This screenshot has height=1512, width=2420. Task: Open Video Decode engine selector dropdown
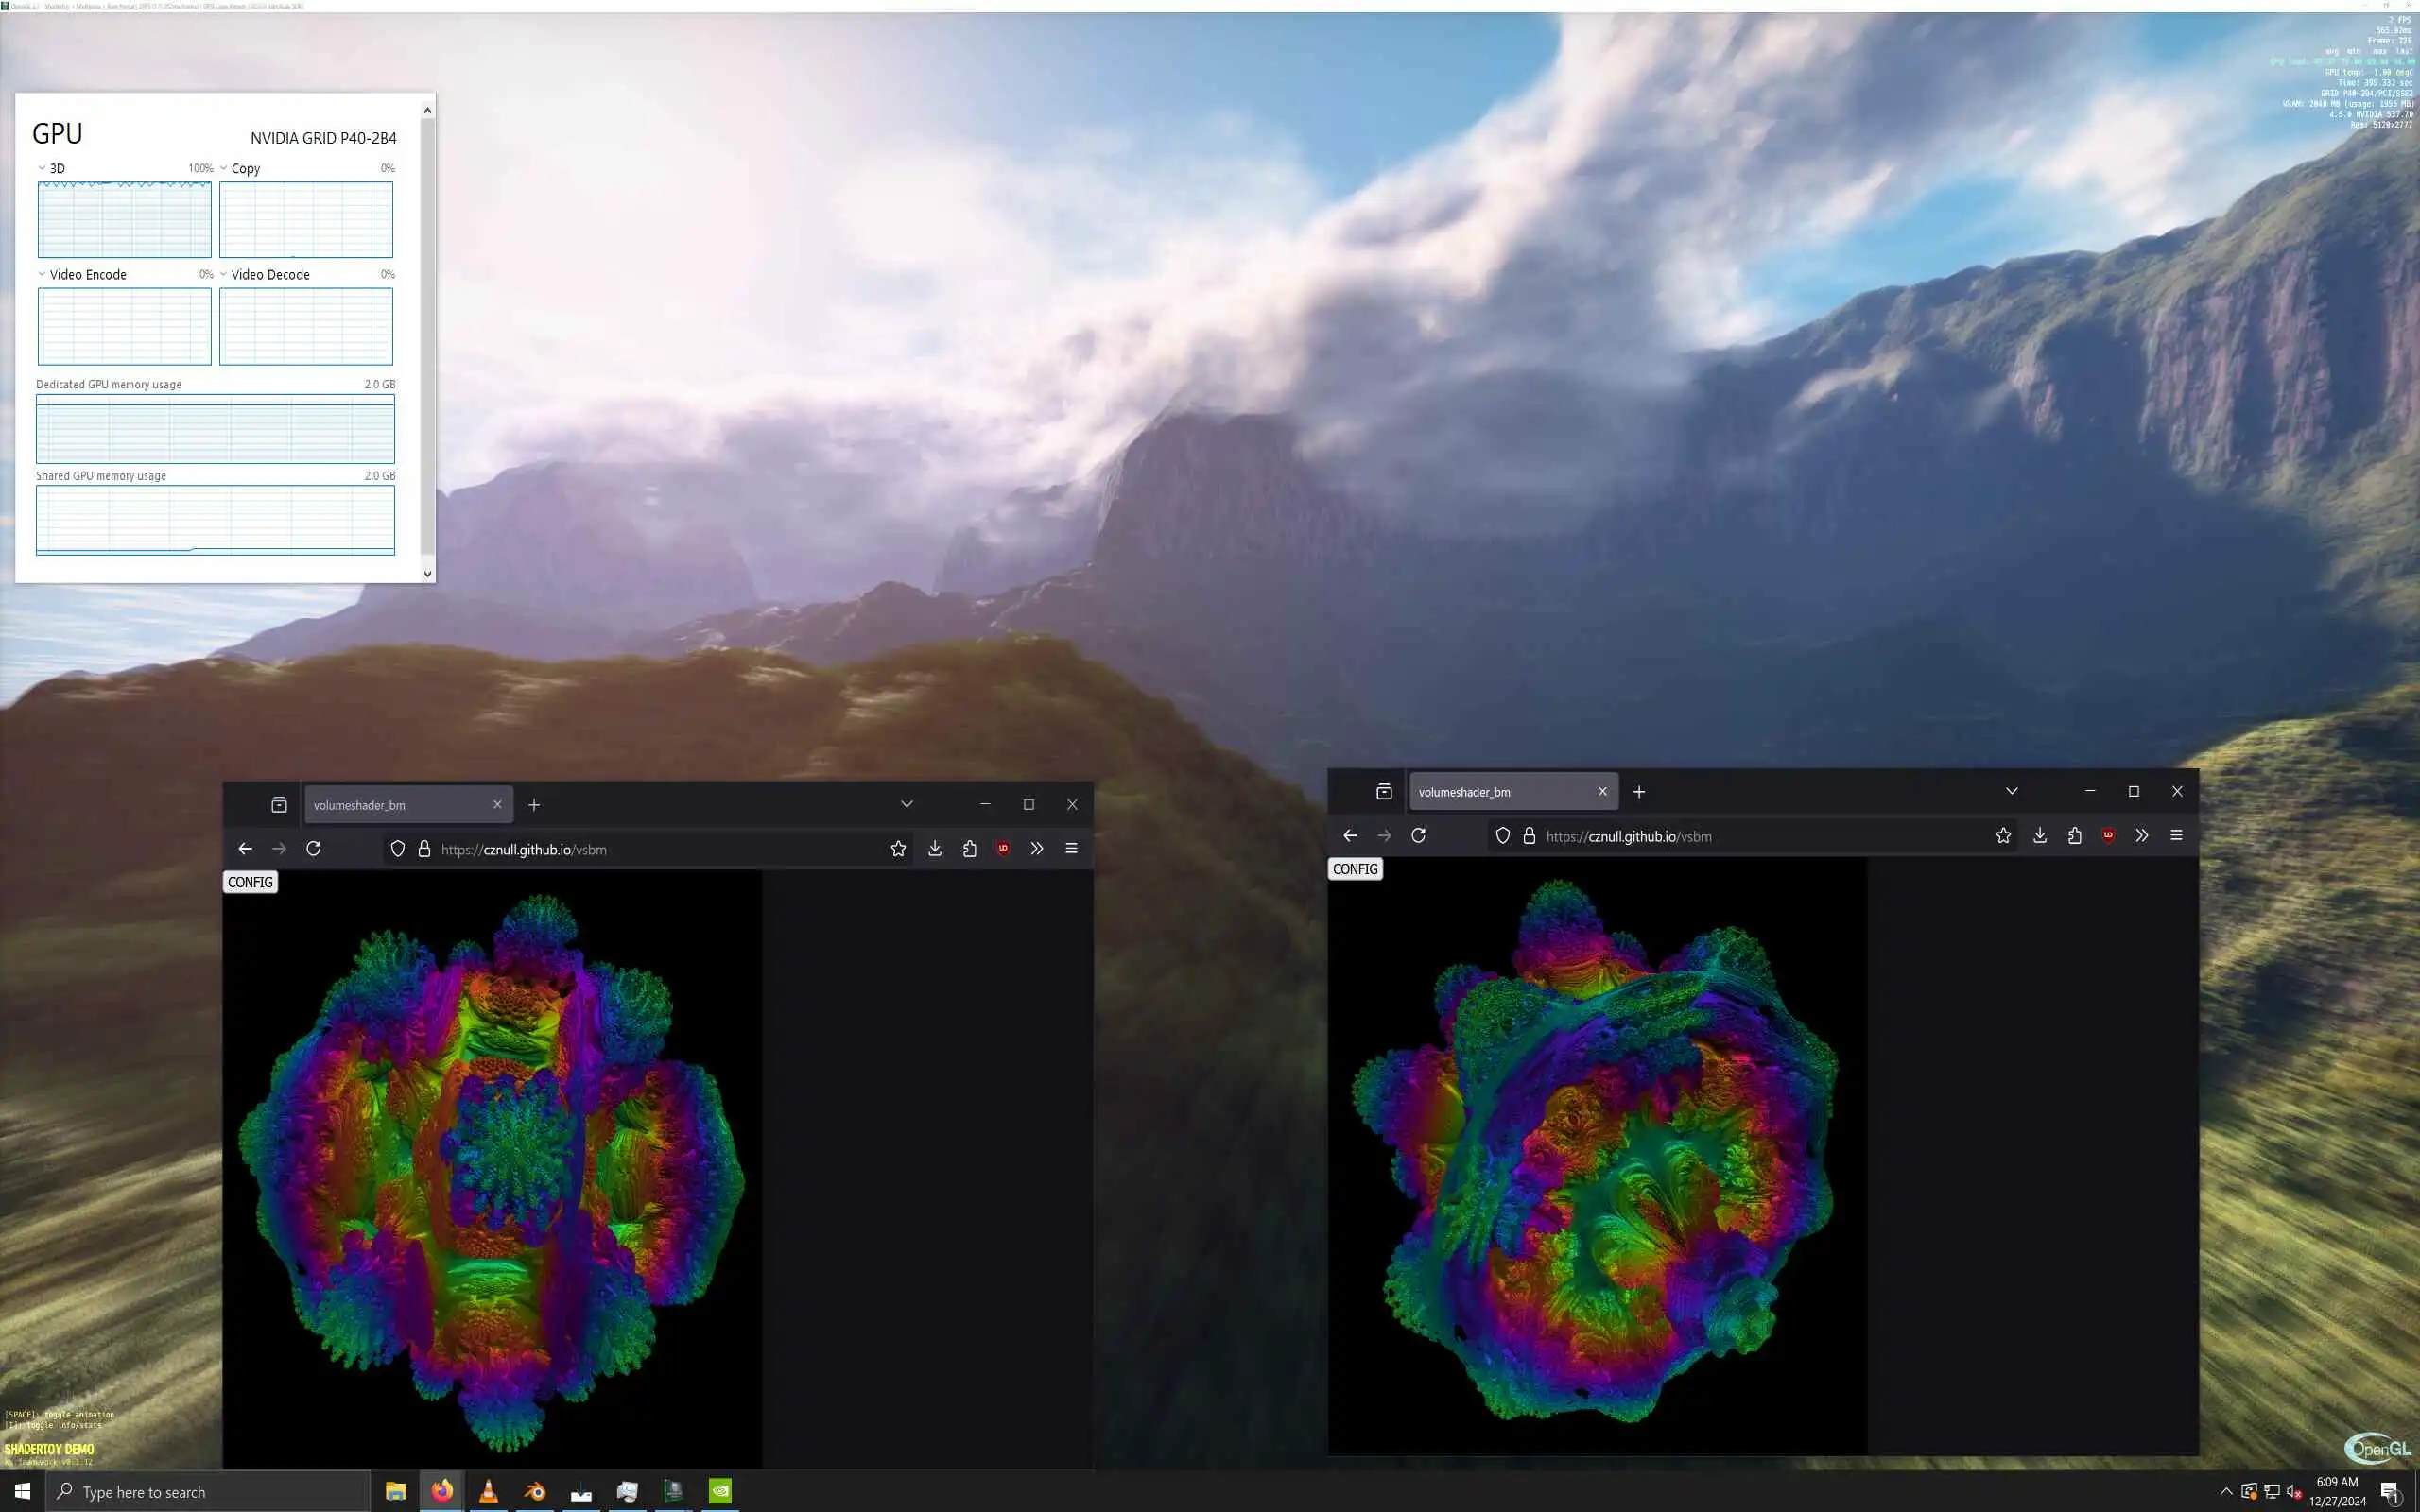(x=224, y=274)
